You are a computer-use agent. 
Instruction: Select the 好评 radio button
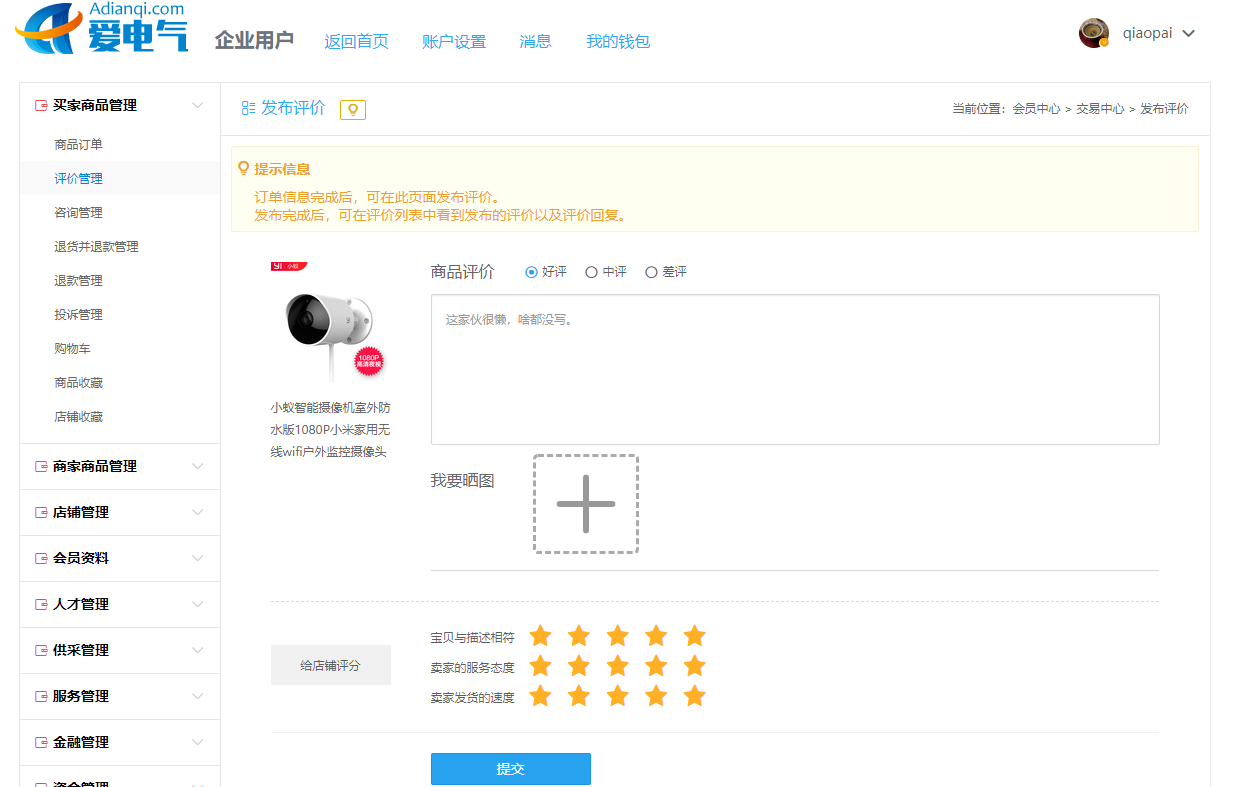point(532,272)
